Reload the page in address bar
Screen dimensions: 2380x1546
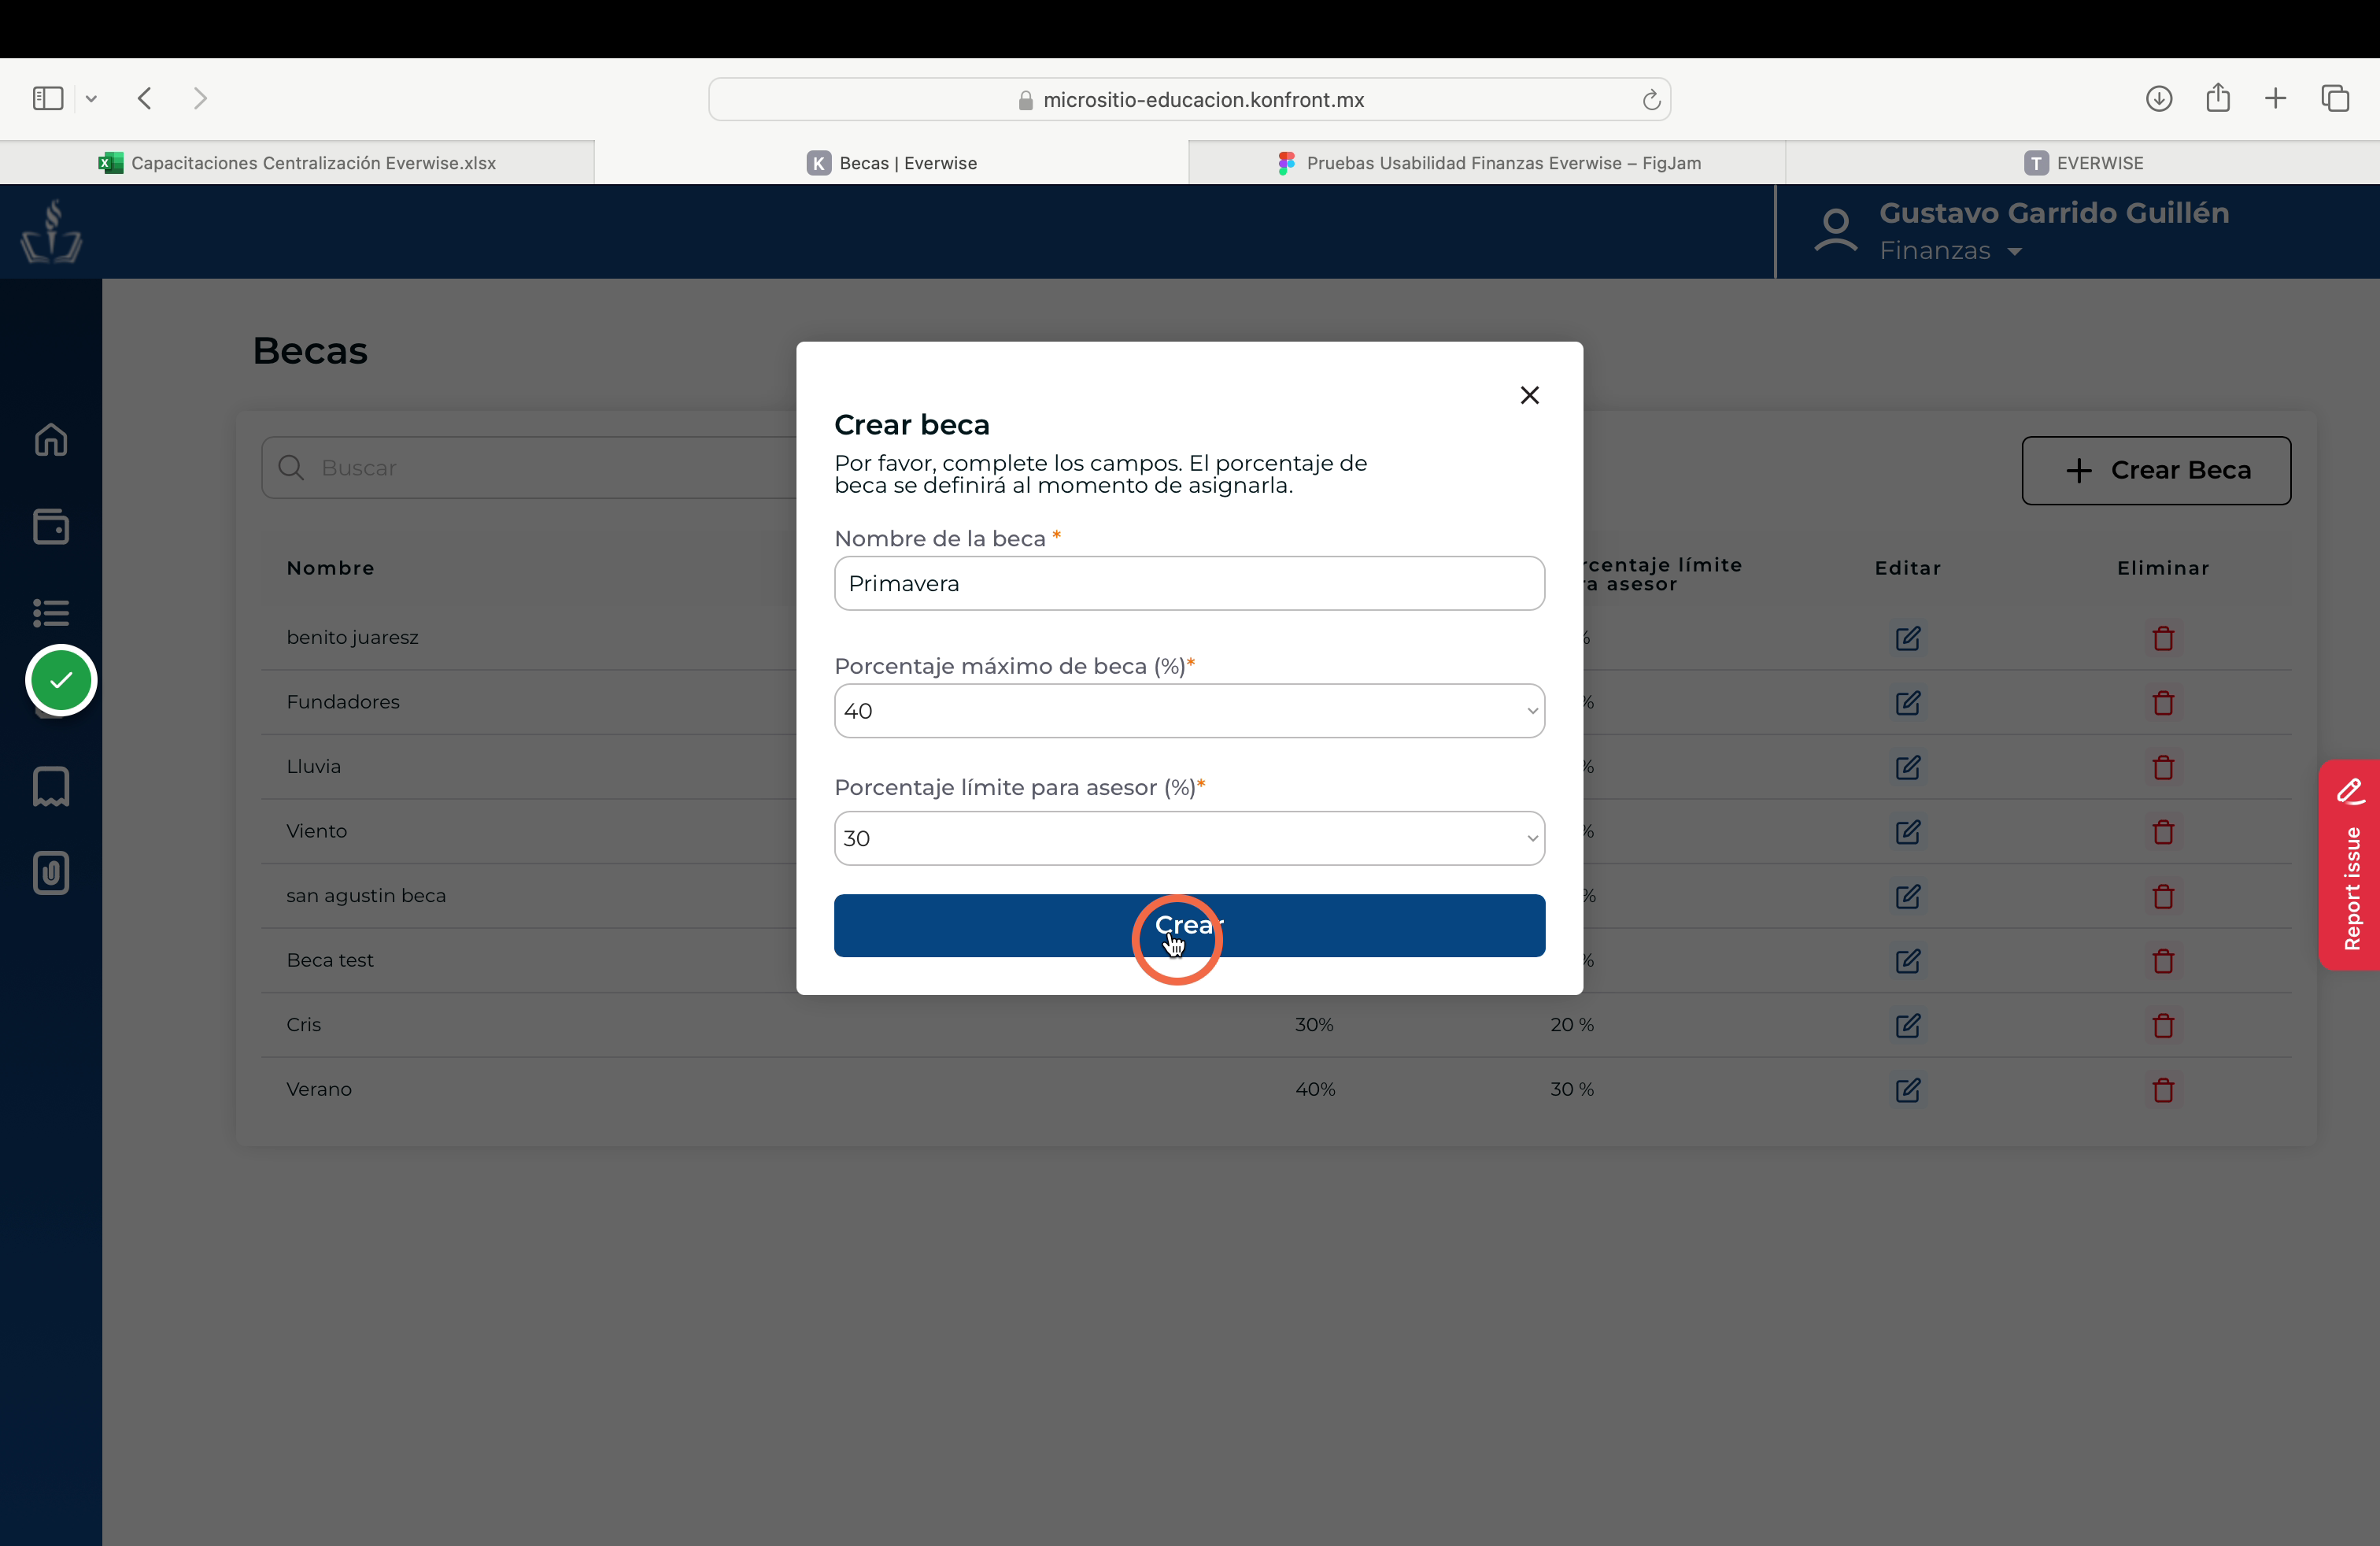click(1651, 99)
